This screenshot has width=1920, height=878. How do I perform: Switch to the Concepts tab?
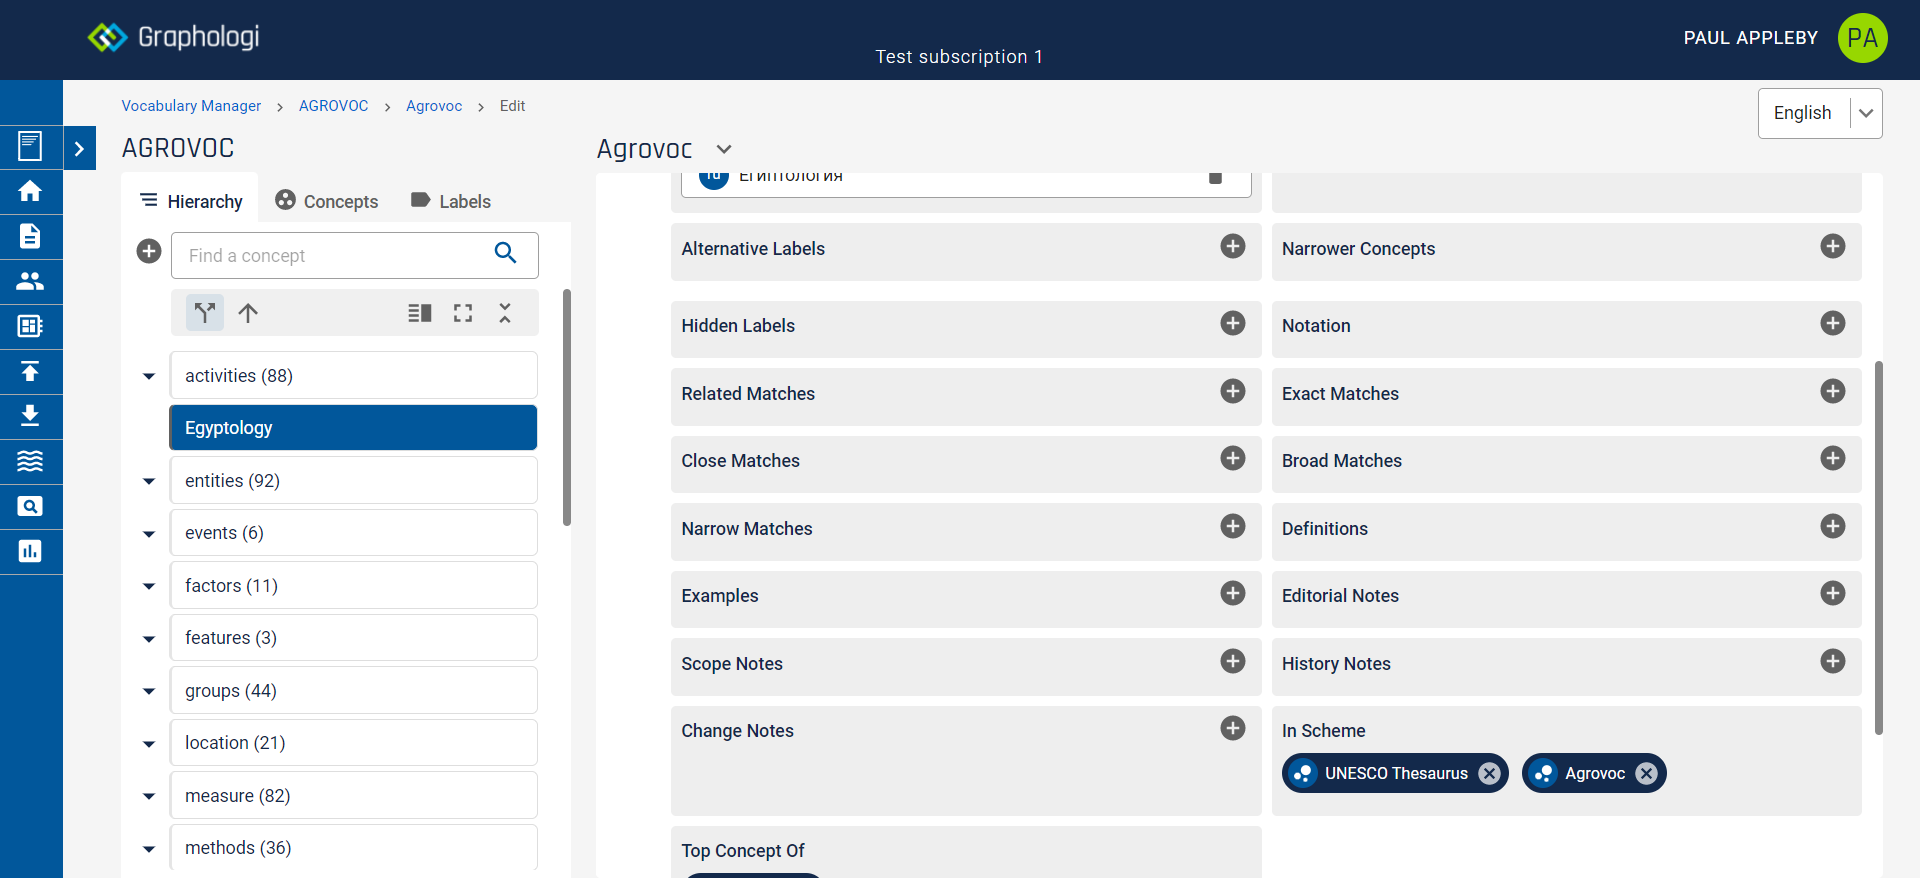coord(327,201)
